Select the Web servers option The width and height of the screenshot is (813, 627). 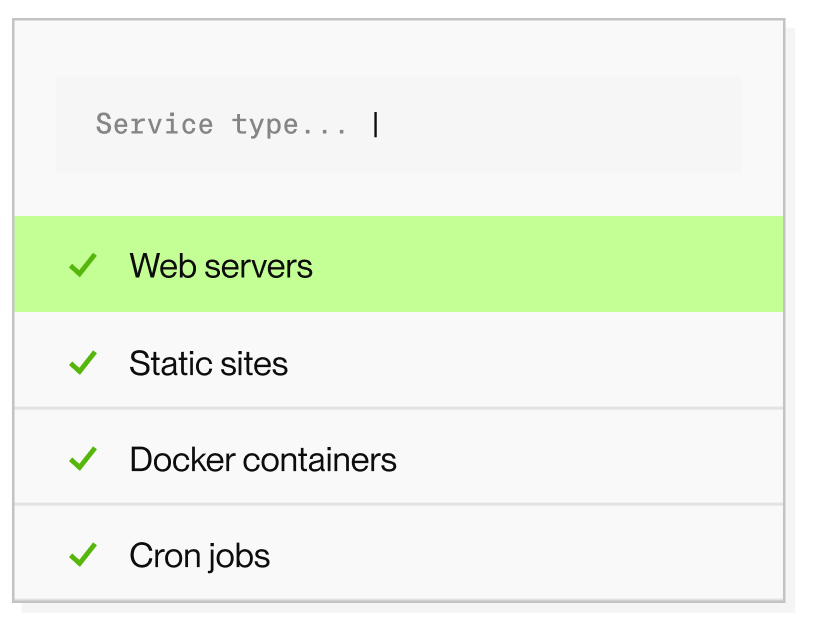click(221, 266)
